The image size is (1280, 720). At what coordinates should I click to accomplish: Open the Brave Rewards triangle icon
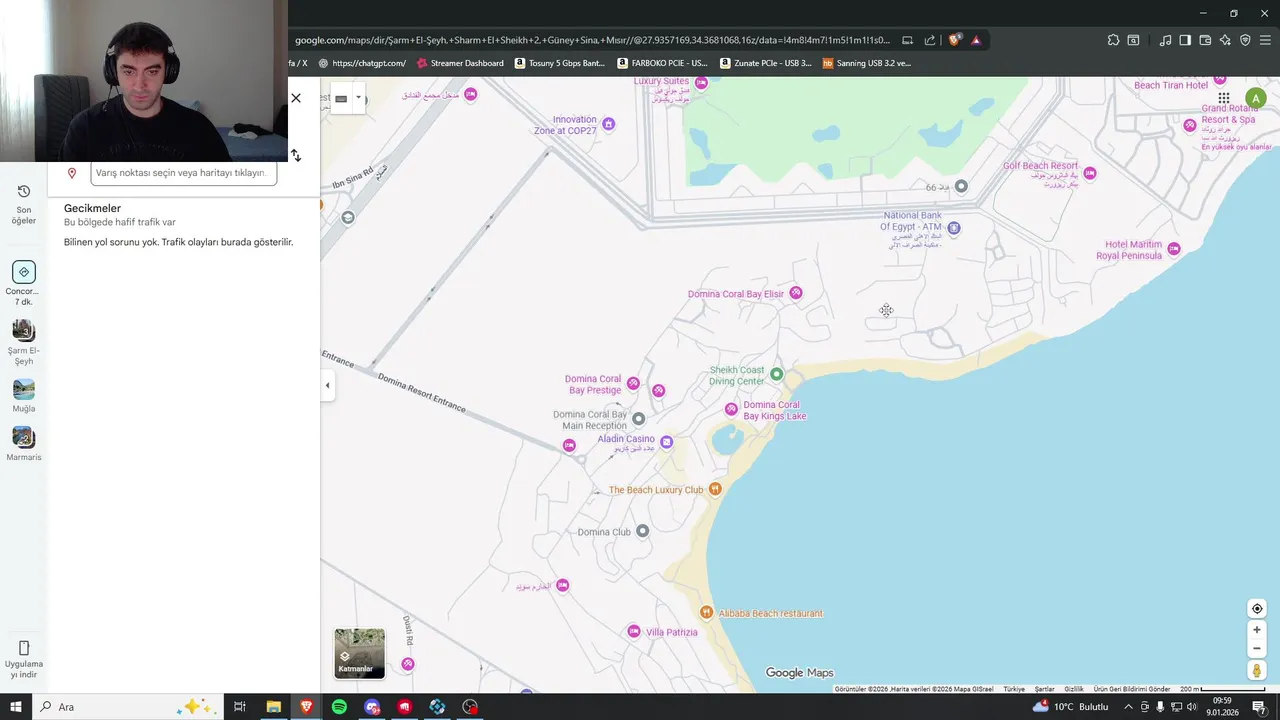[x=976, y=40]
